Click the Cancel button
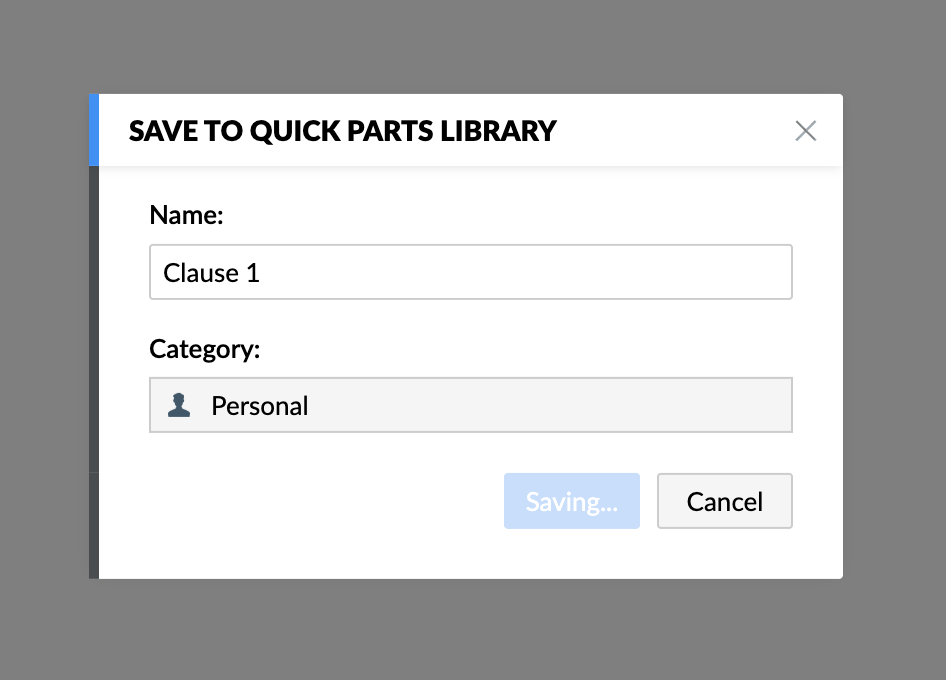This screenshot has height=680, width=946. coord(724,501)
